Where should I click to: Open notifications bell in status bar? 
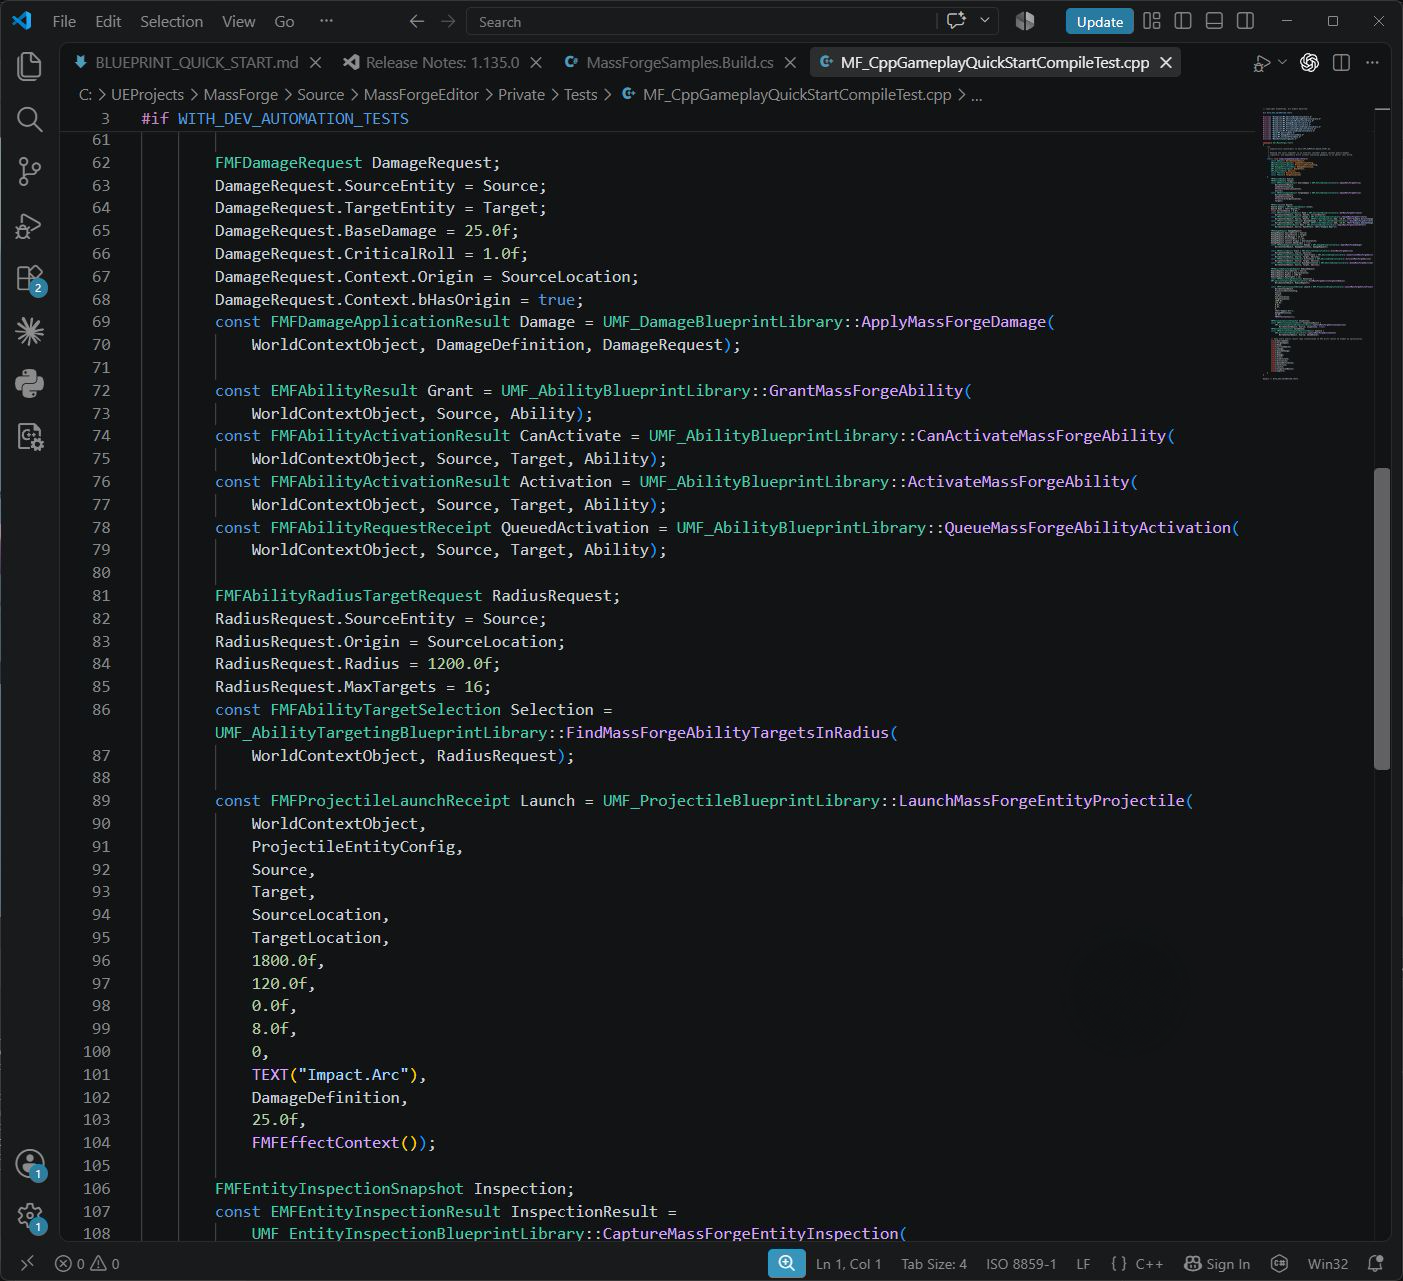pos(1376,1263)
